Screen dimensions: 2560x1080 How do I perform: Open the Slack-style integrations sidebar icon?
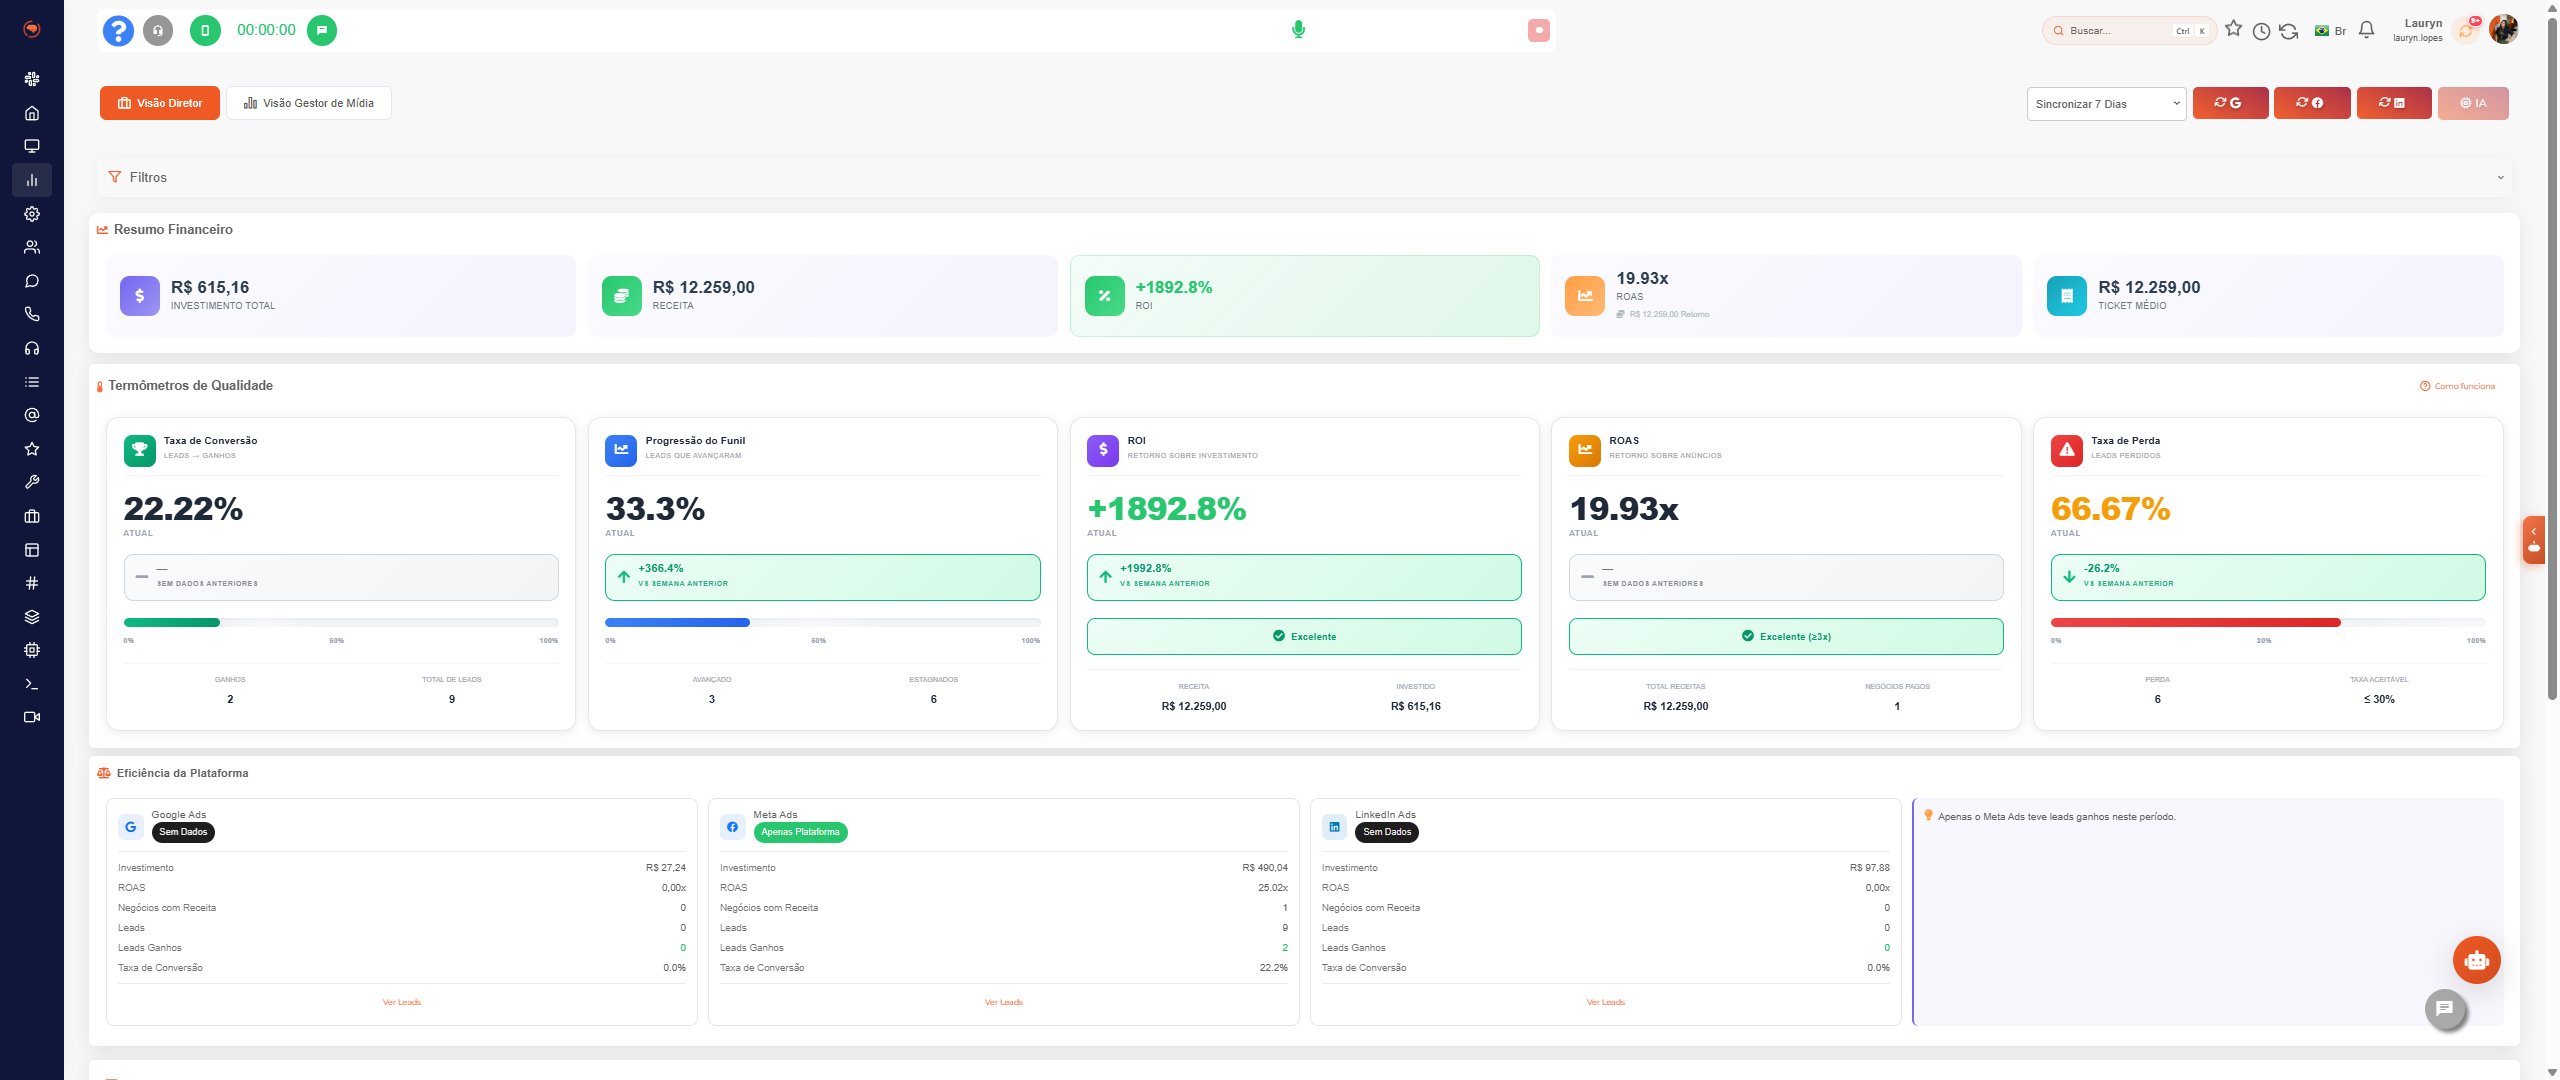32,79
